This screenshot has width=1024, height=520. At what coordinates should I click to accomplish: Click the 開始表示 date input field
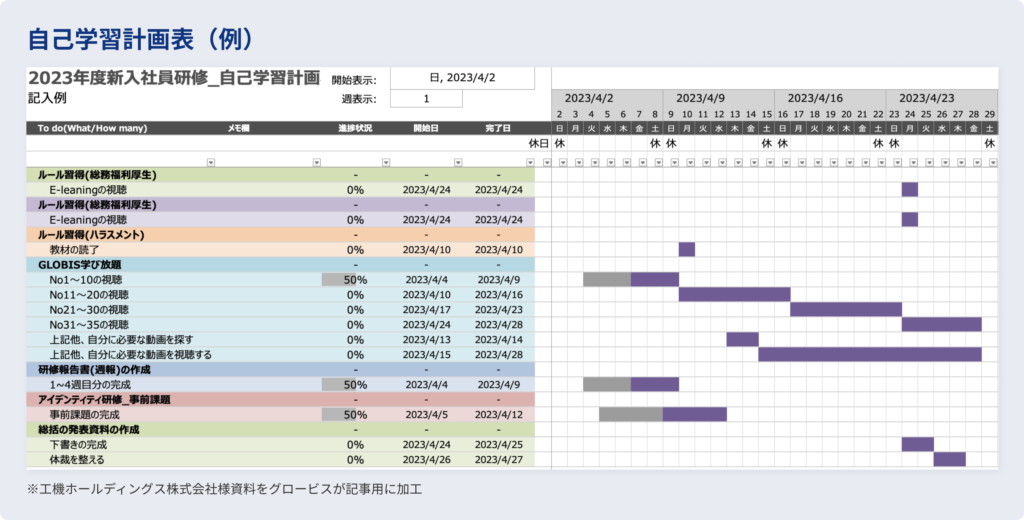coord(462,78)
